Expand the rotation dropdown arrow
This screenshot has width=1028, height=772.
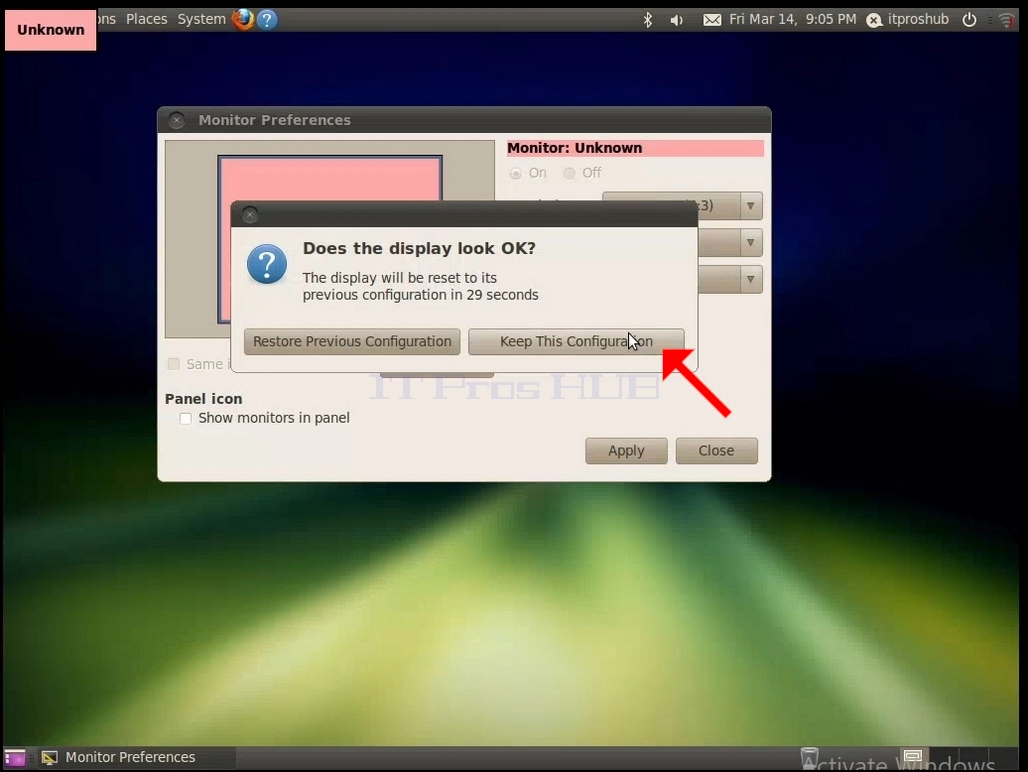pyautogui.click(x=751, y=279)
